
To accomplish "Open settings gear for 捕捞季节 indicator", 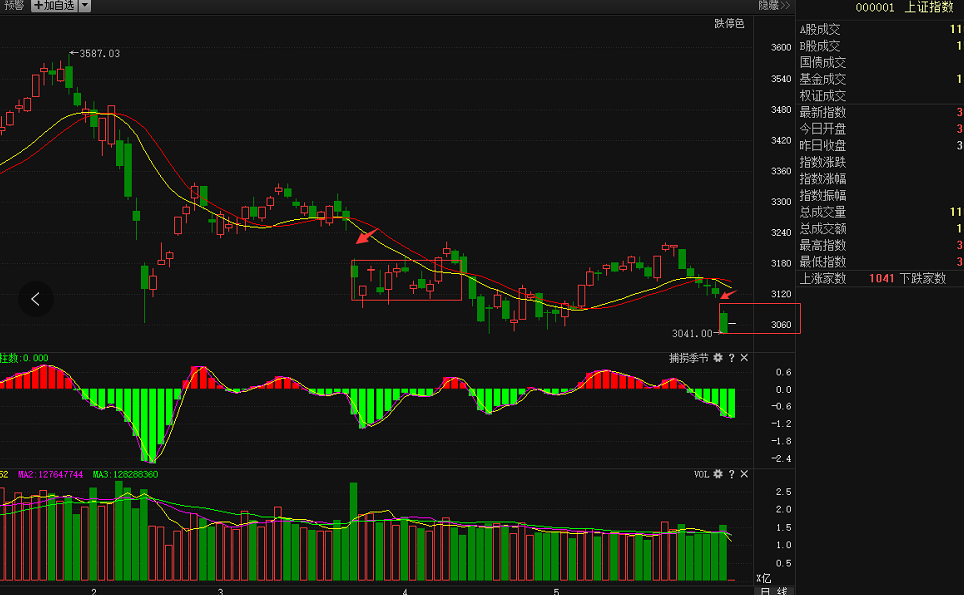I will [717, 358].
